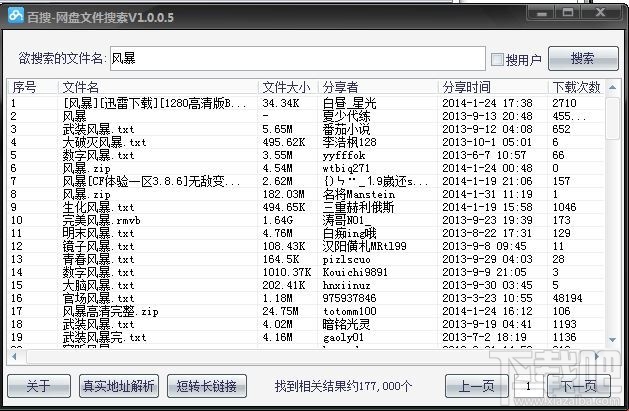The width and height of the screenshot is (629, 411).
Task: Click 短转长链接 button
Action: pos(207,386)
